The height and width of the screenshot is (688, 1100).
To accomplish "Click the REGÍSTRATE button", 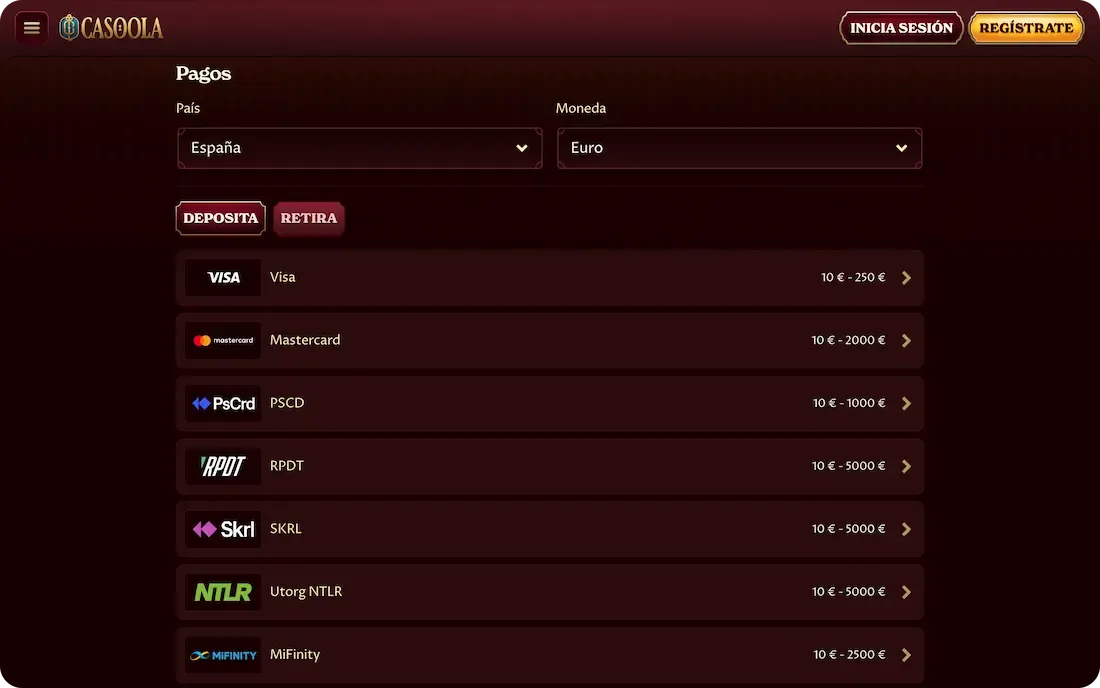I will [x=1026, y=28].
